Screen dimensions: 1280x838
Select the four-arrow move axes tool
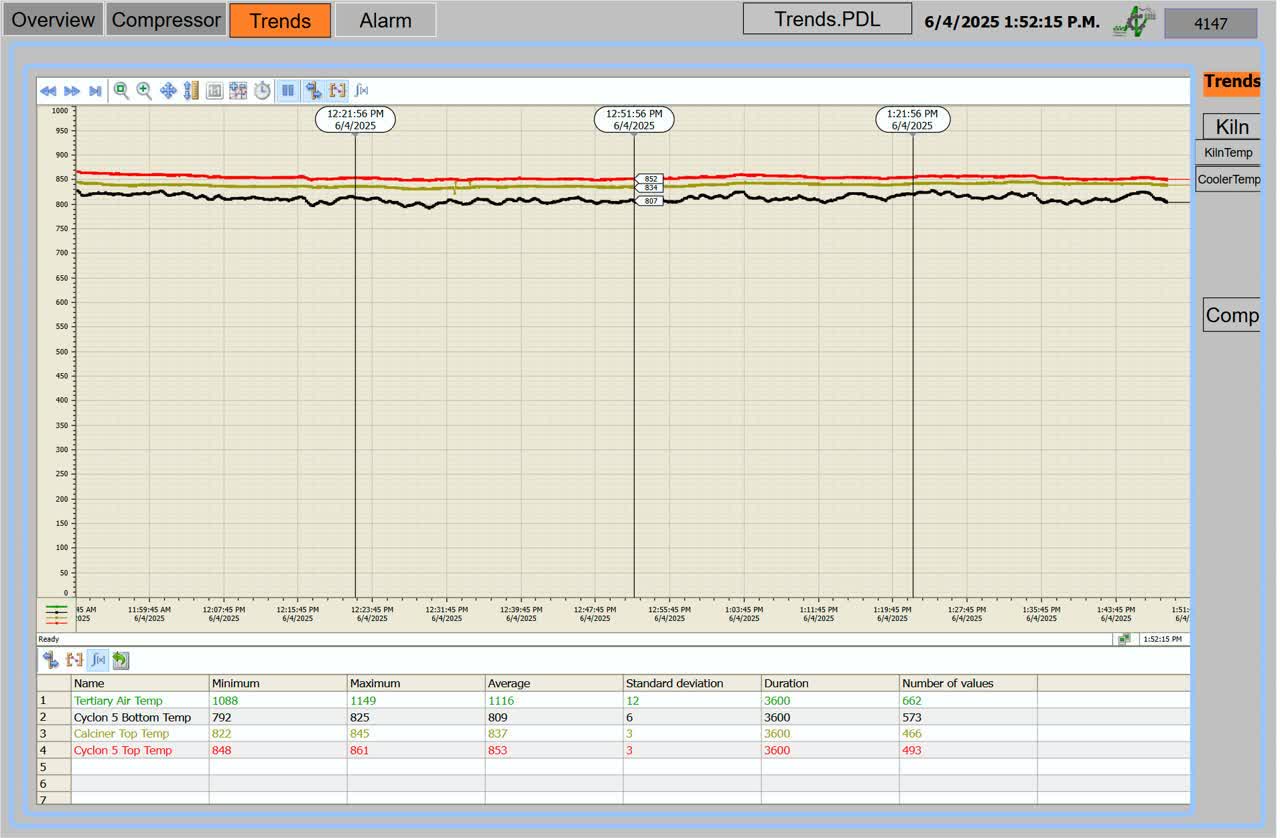[168, 91]
